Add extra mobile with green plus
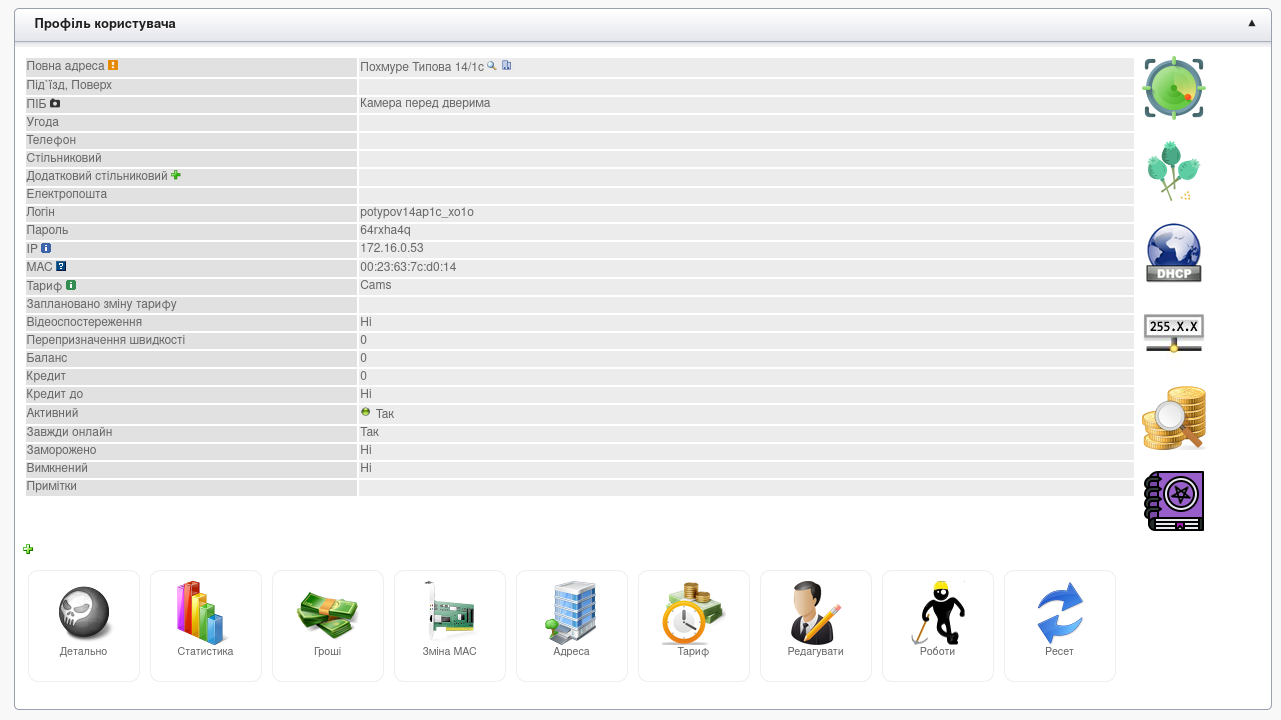This screenshot has width=1281, height=720. click(x=176, y=175)
